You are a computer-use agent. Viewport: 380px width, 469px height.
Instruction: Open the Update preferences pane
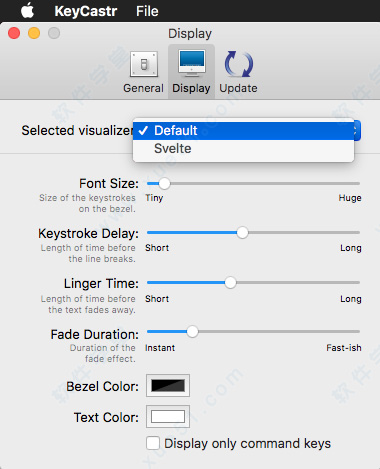[238, 72]
